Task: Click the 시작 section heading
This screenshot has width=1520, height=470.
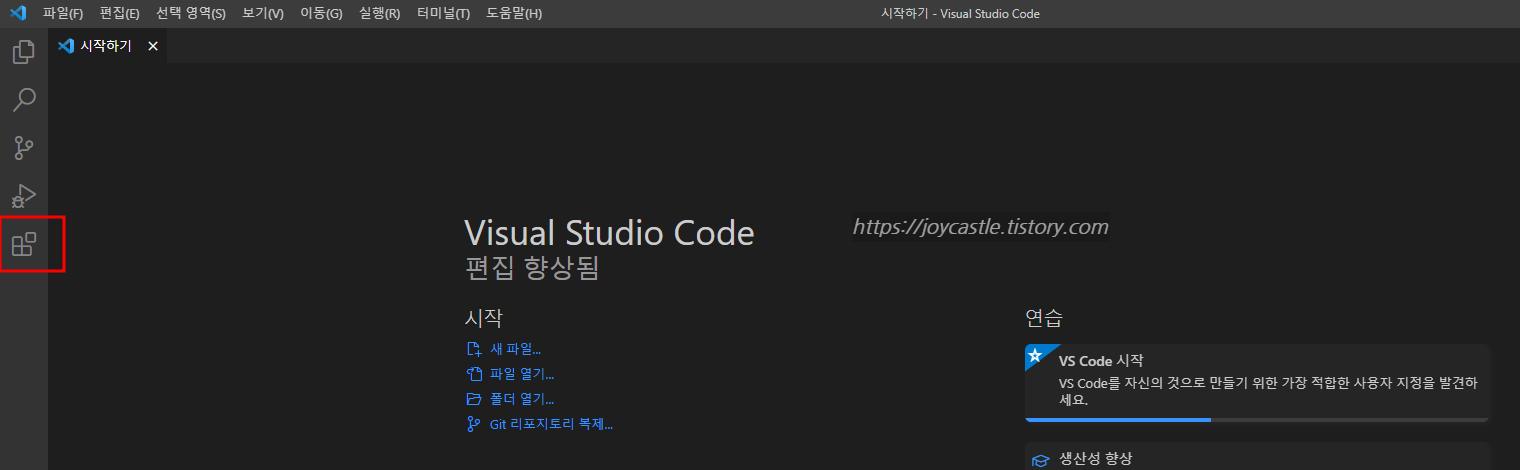Action: 484,318
